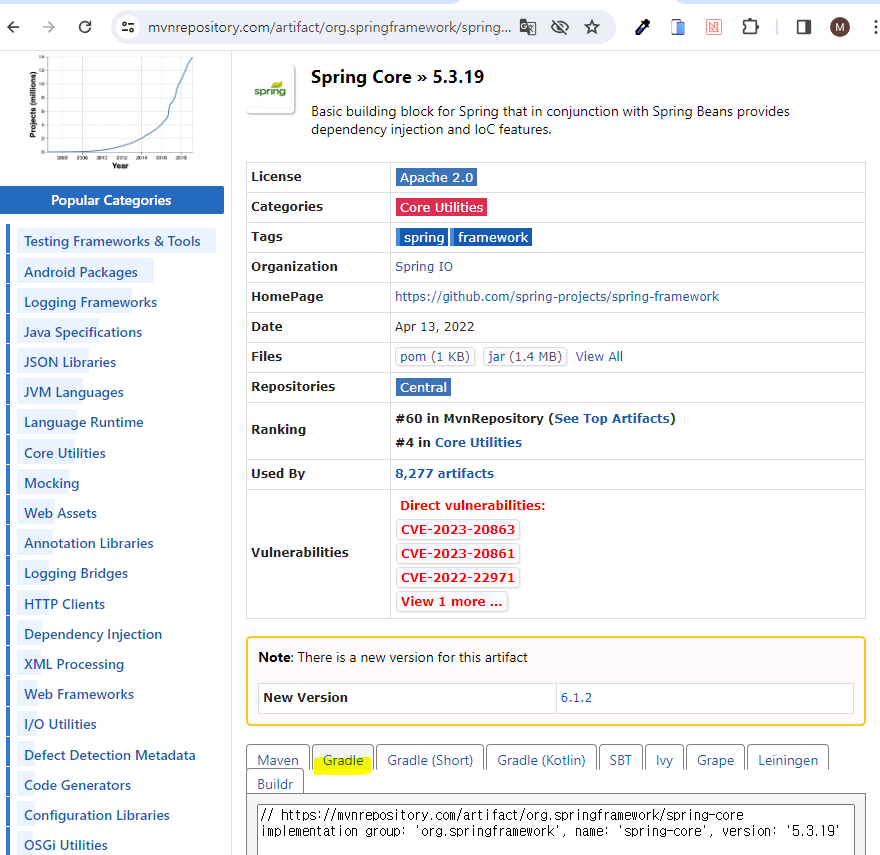Viewport: 880px width, 855px height.
Task: Open JSON Libraries category
Action: tap(70, 362)
